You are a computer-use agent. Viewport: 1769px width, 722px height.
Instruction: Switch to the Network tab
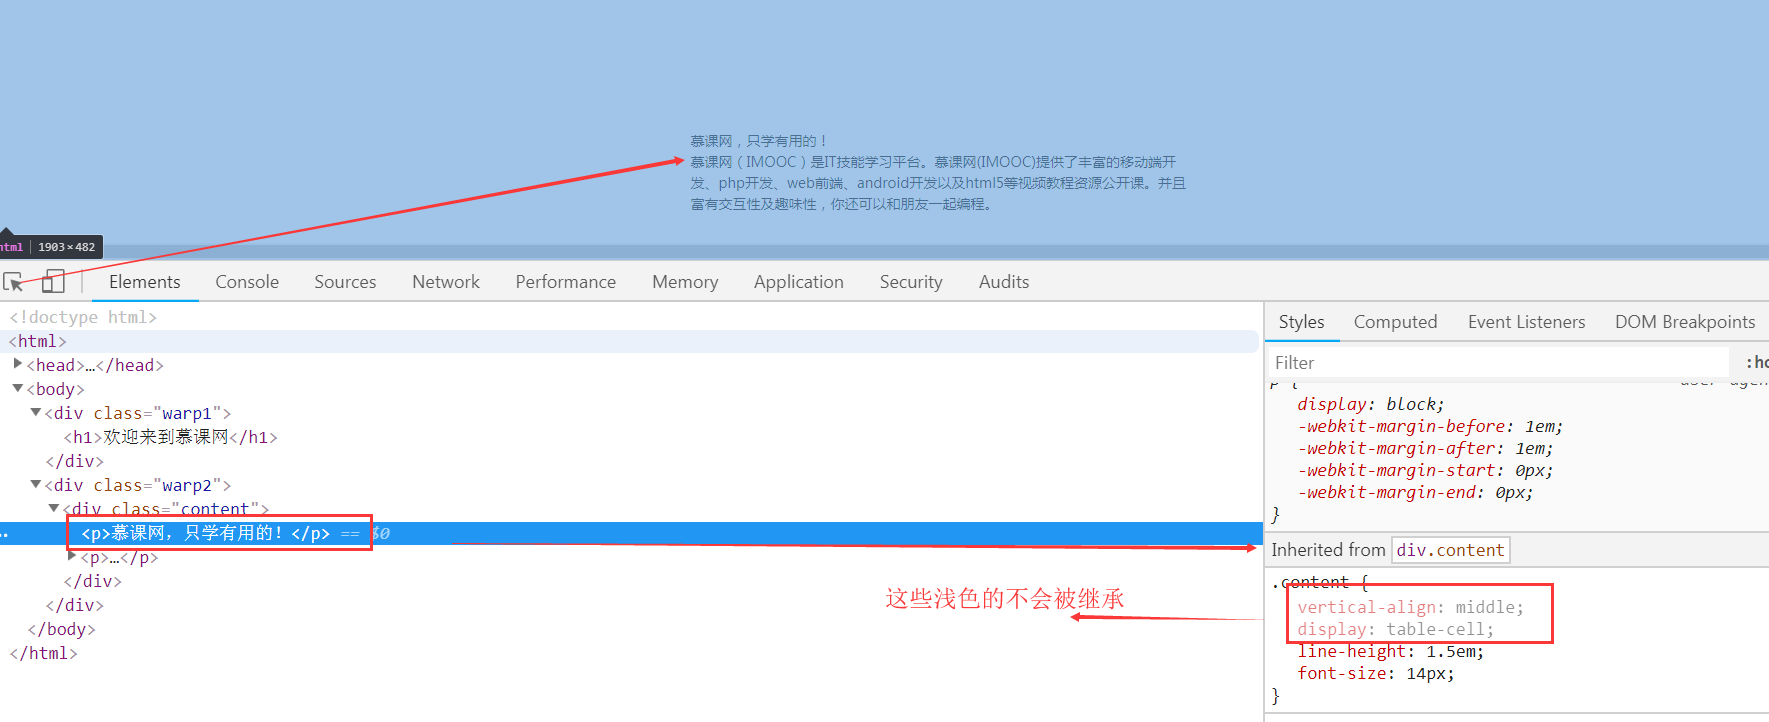(x=446, y=282)
